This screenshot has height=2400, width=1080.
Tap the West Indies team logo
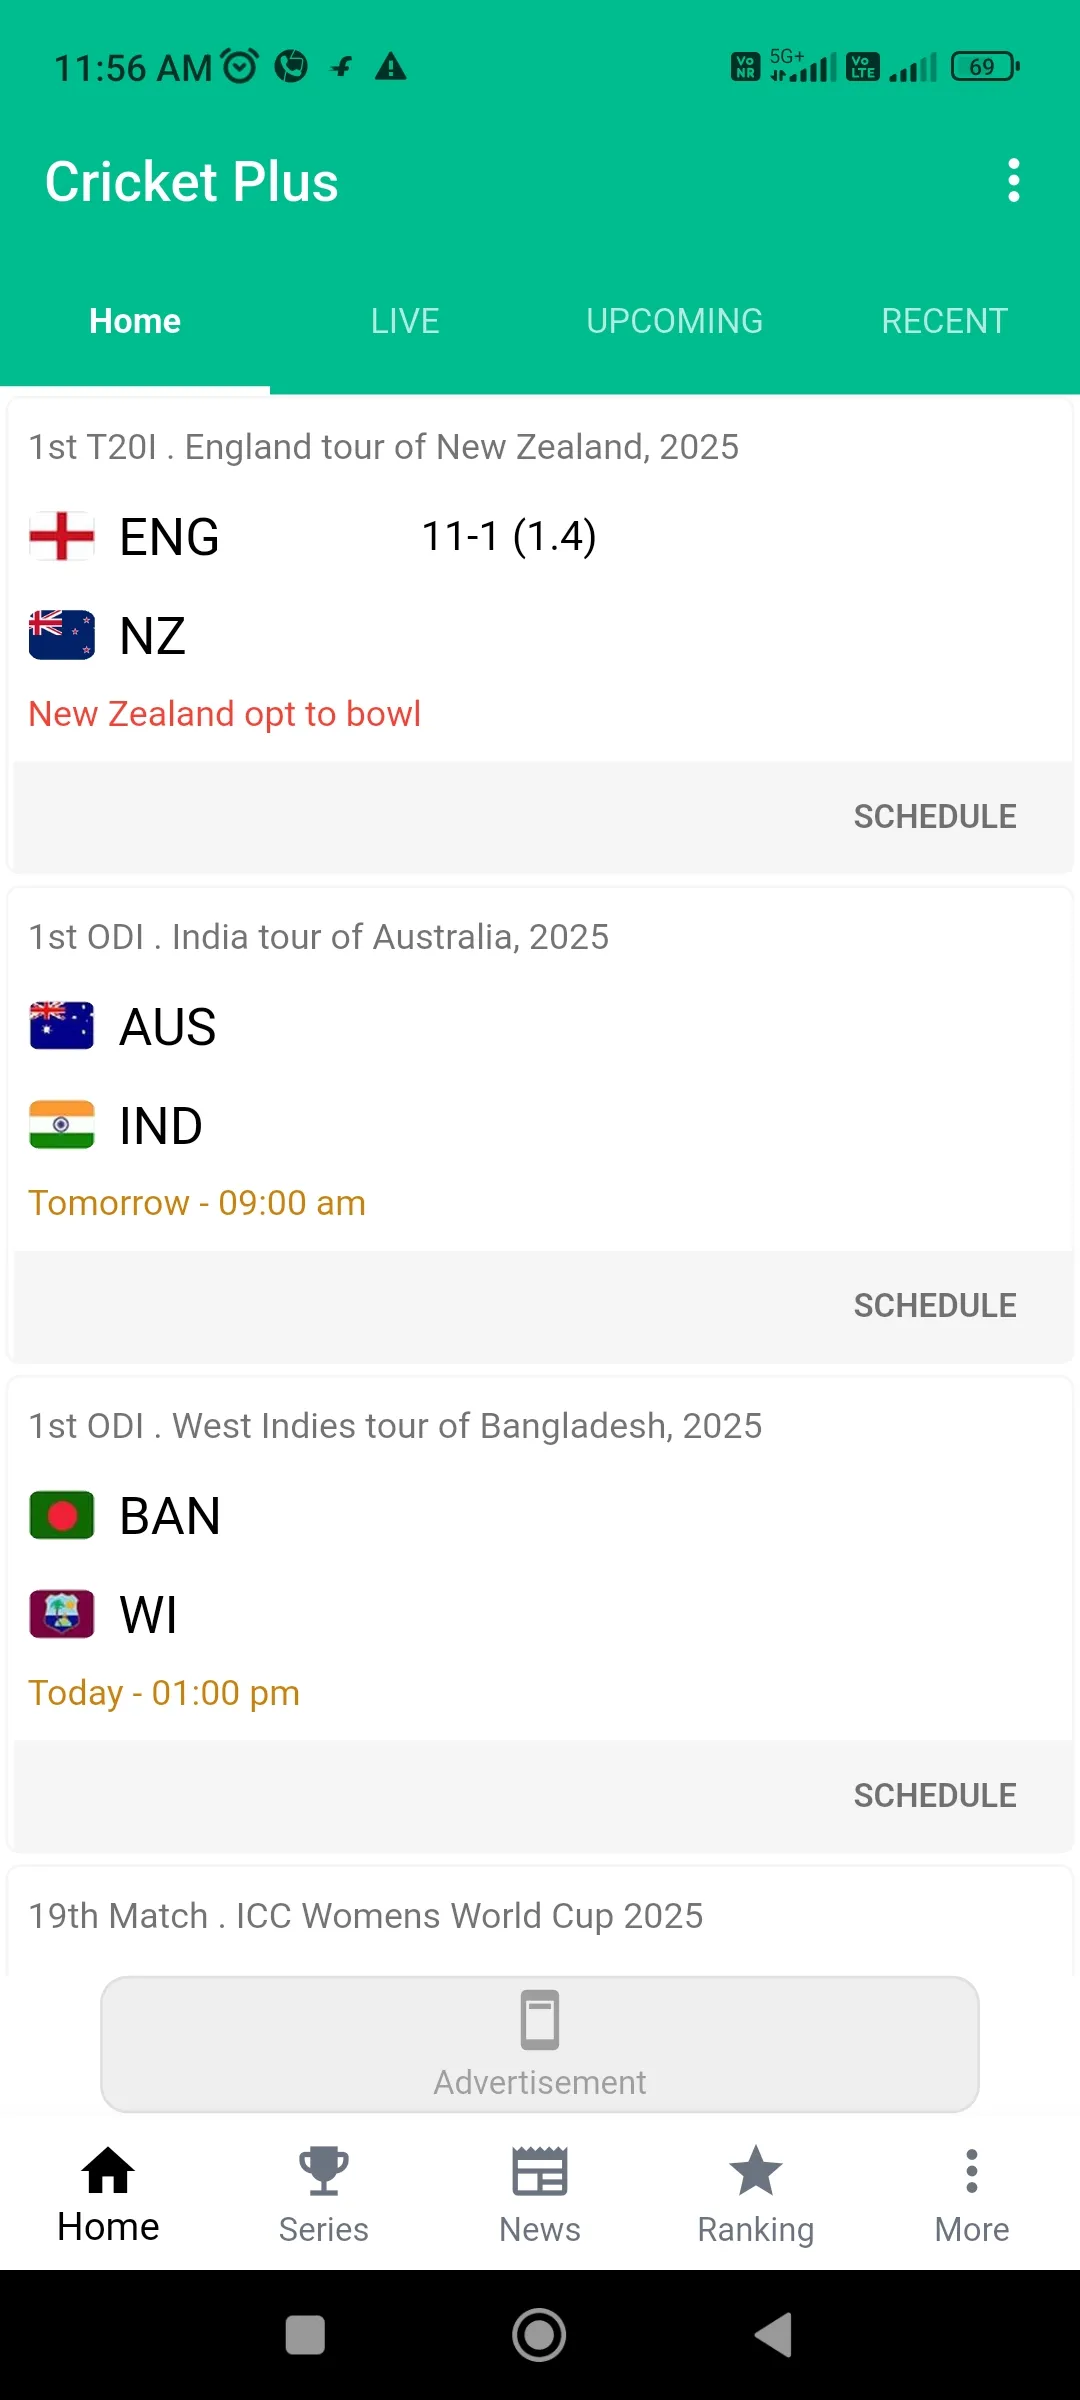coord(62,1614)
